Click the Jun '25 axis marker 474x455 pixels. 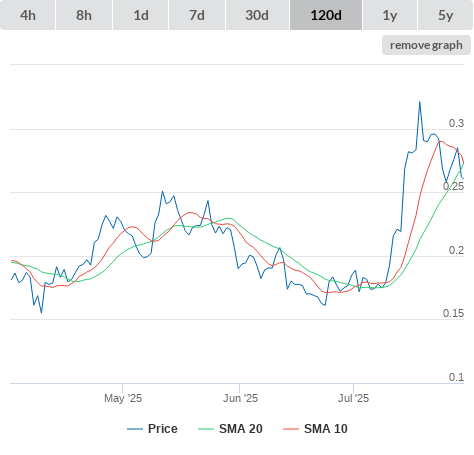pos(240,398)
